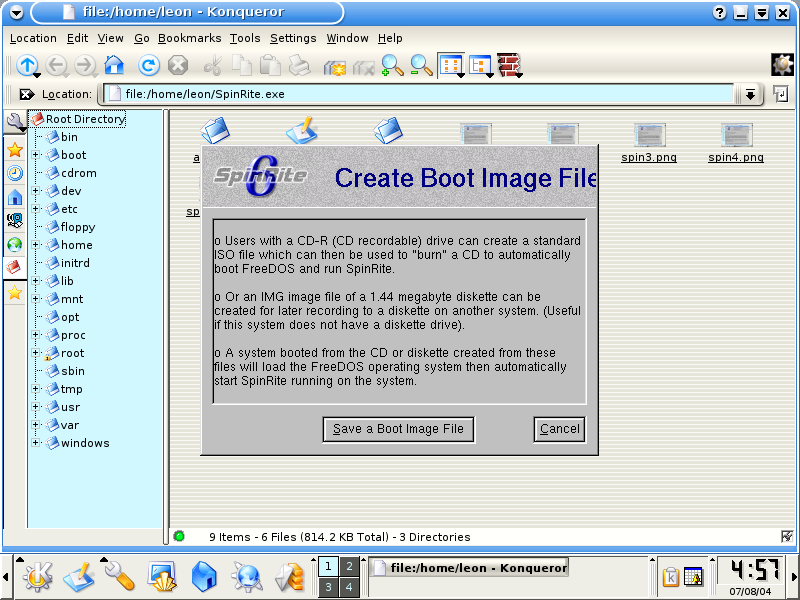Expand the boot folder in tree
This screenshot has width=800, height=600.
point(37,155)
